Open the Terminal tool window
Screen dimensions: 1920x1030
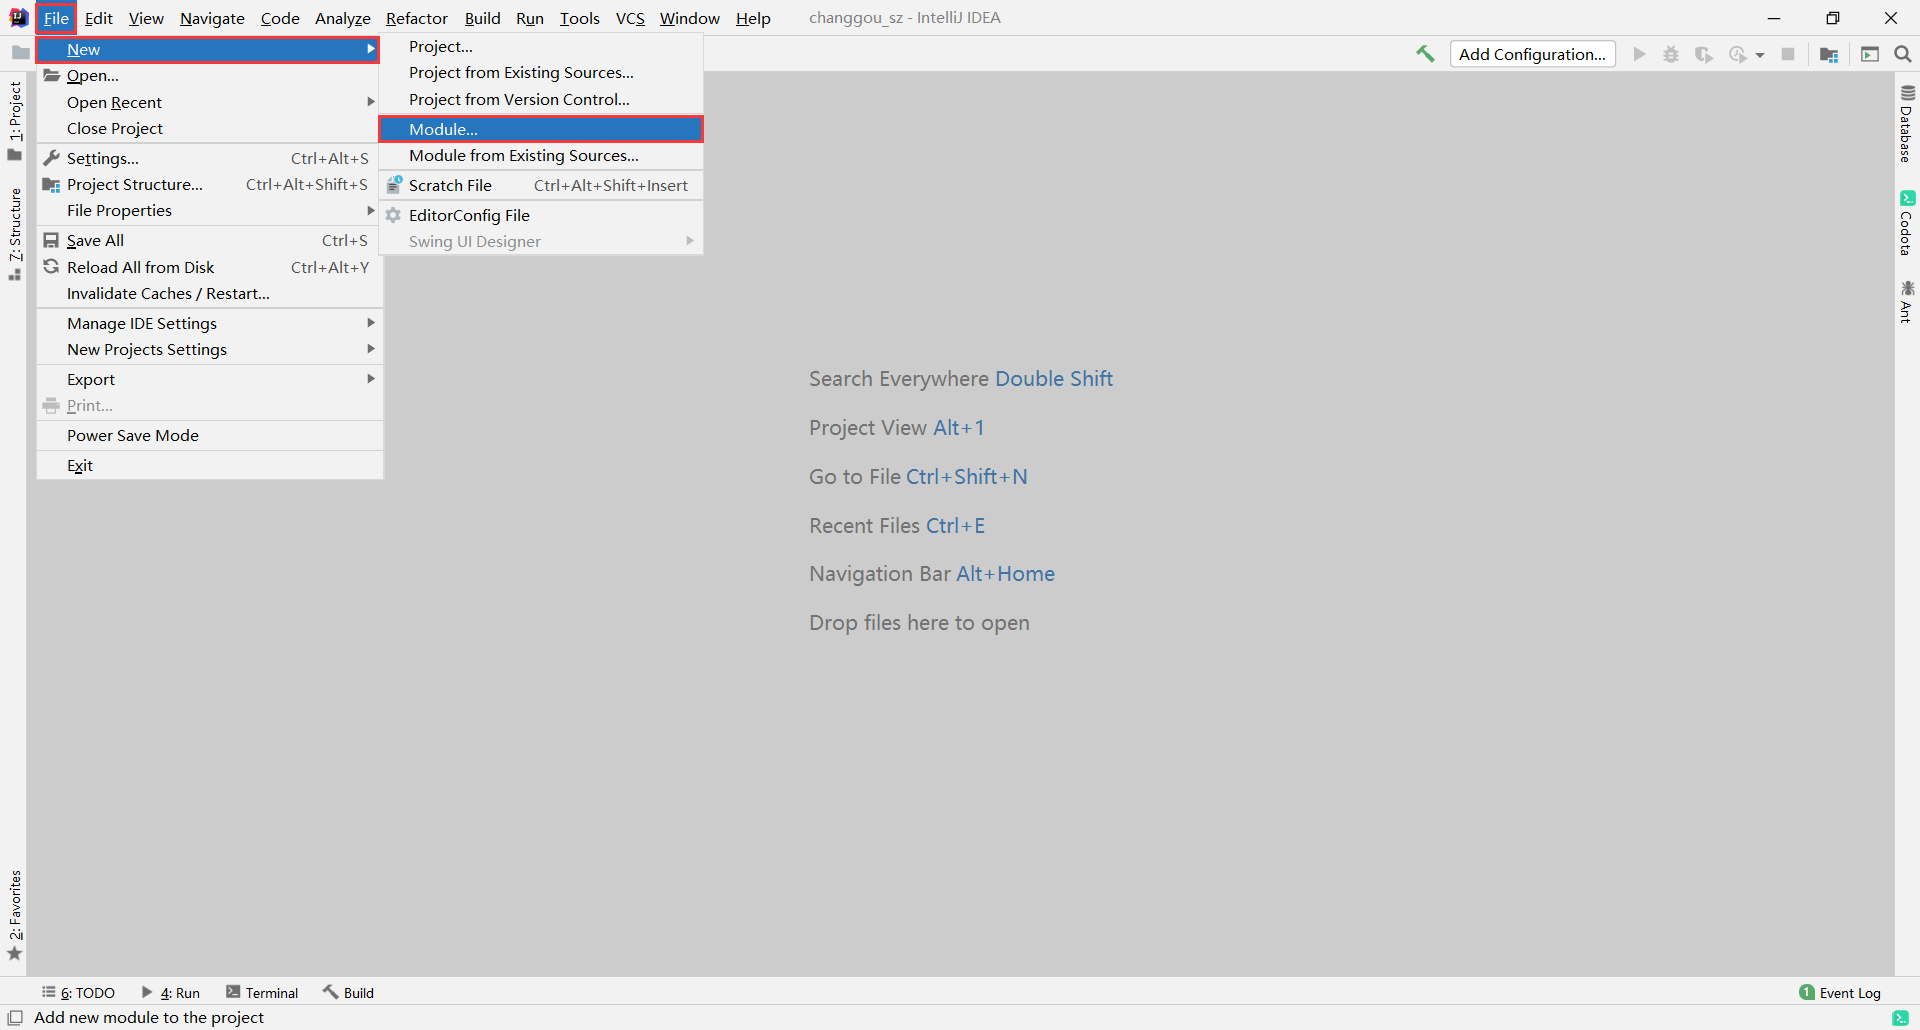(262, 992)
